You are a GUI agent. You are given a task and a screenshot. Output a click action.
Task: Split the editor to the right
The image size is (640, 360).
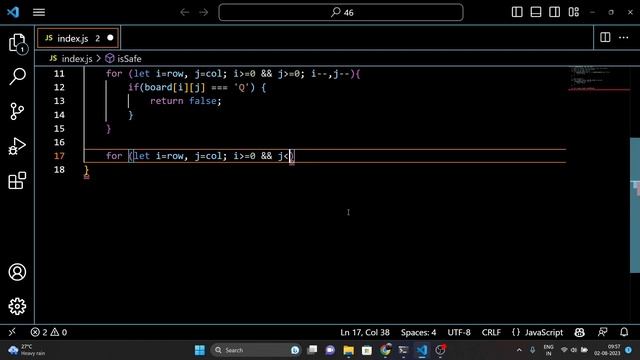point(605,38)
